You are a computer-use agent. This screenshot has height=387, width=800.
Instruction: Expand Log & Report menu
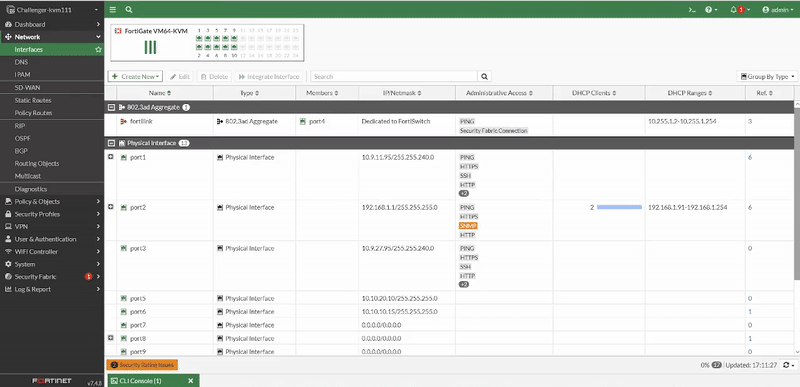click(52, 289)
